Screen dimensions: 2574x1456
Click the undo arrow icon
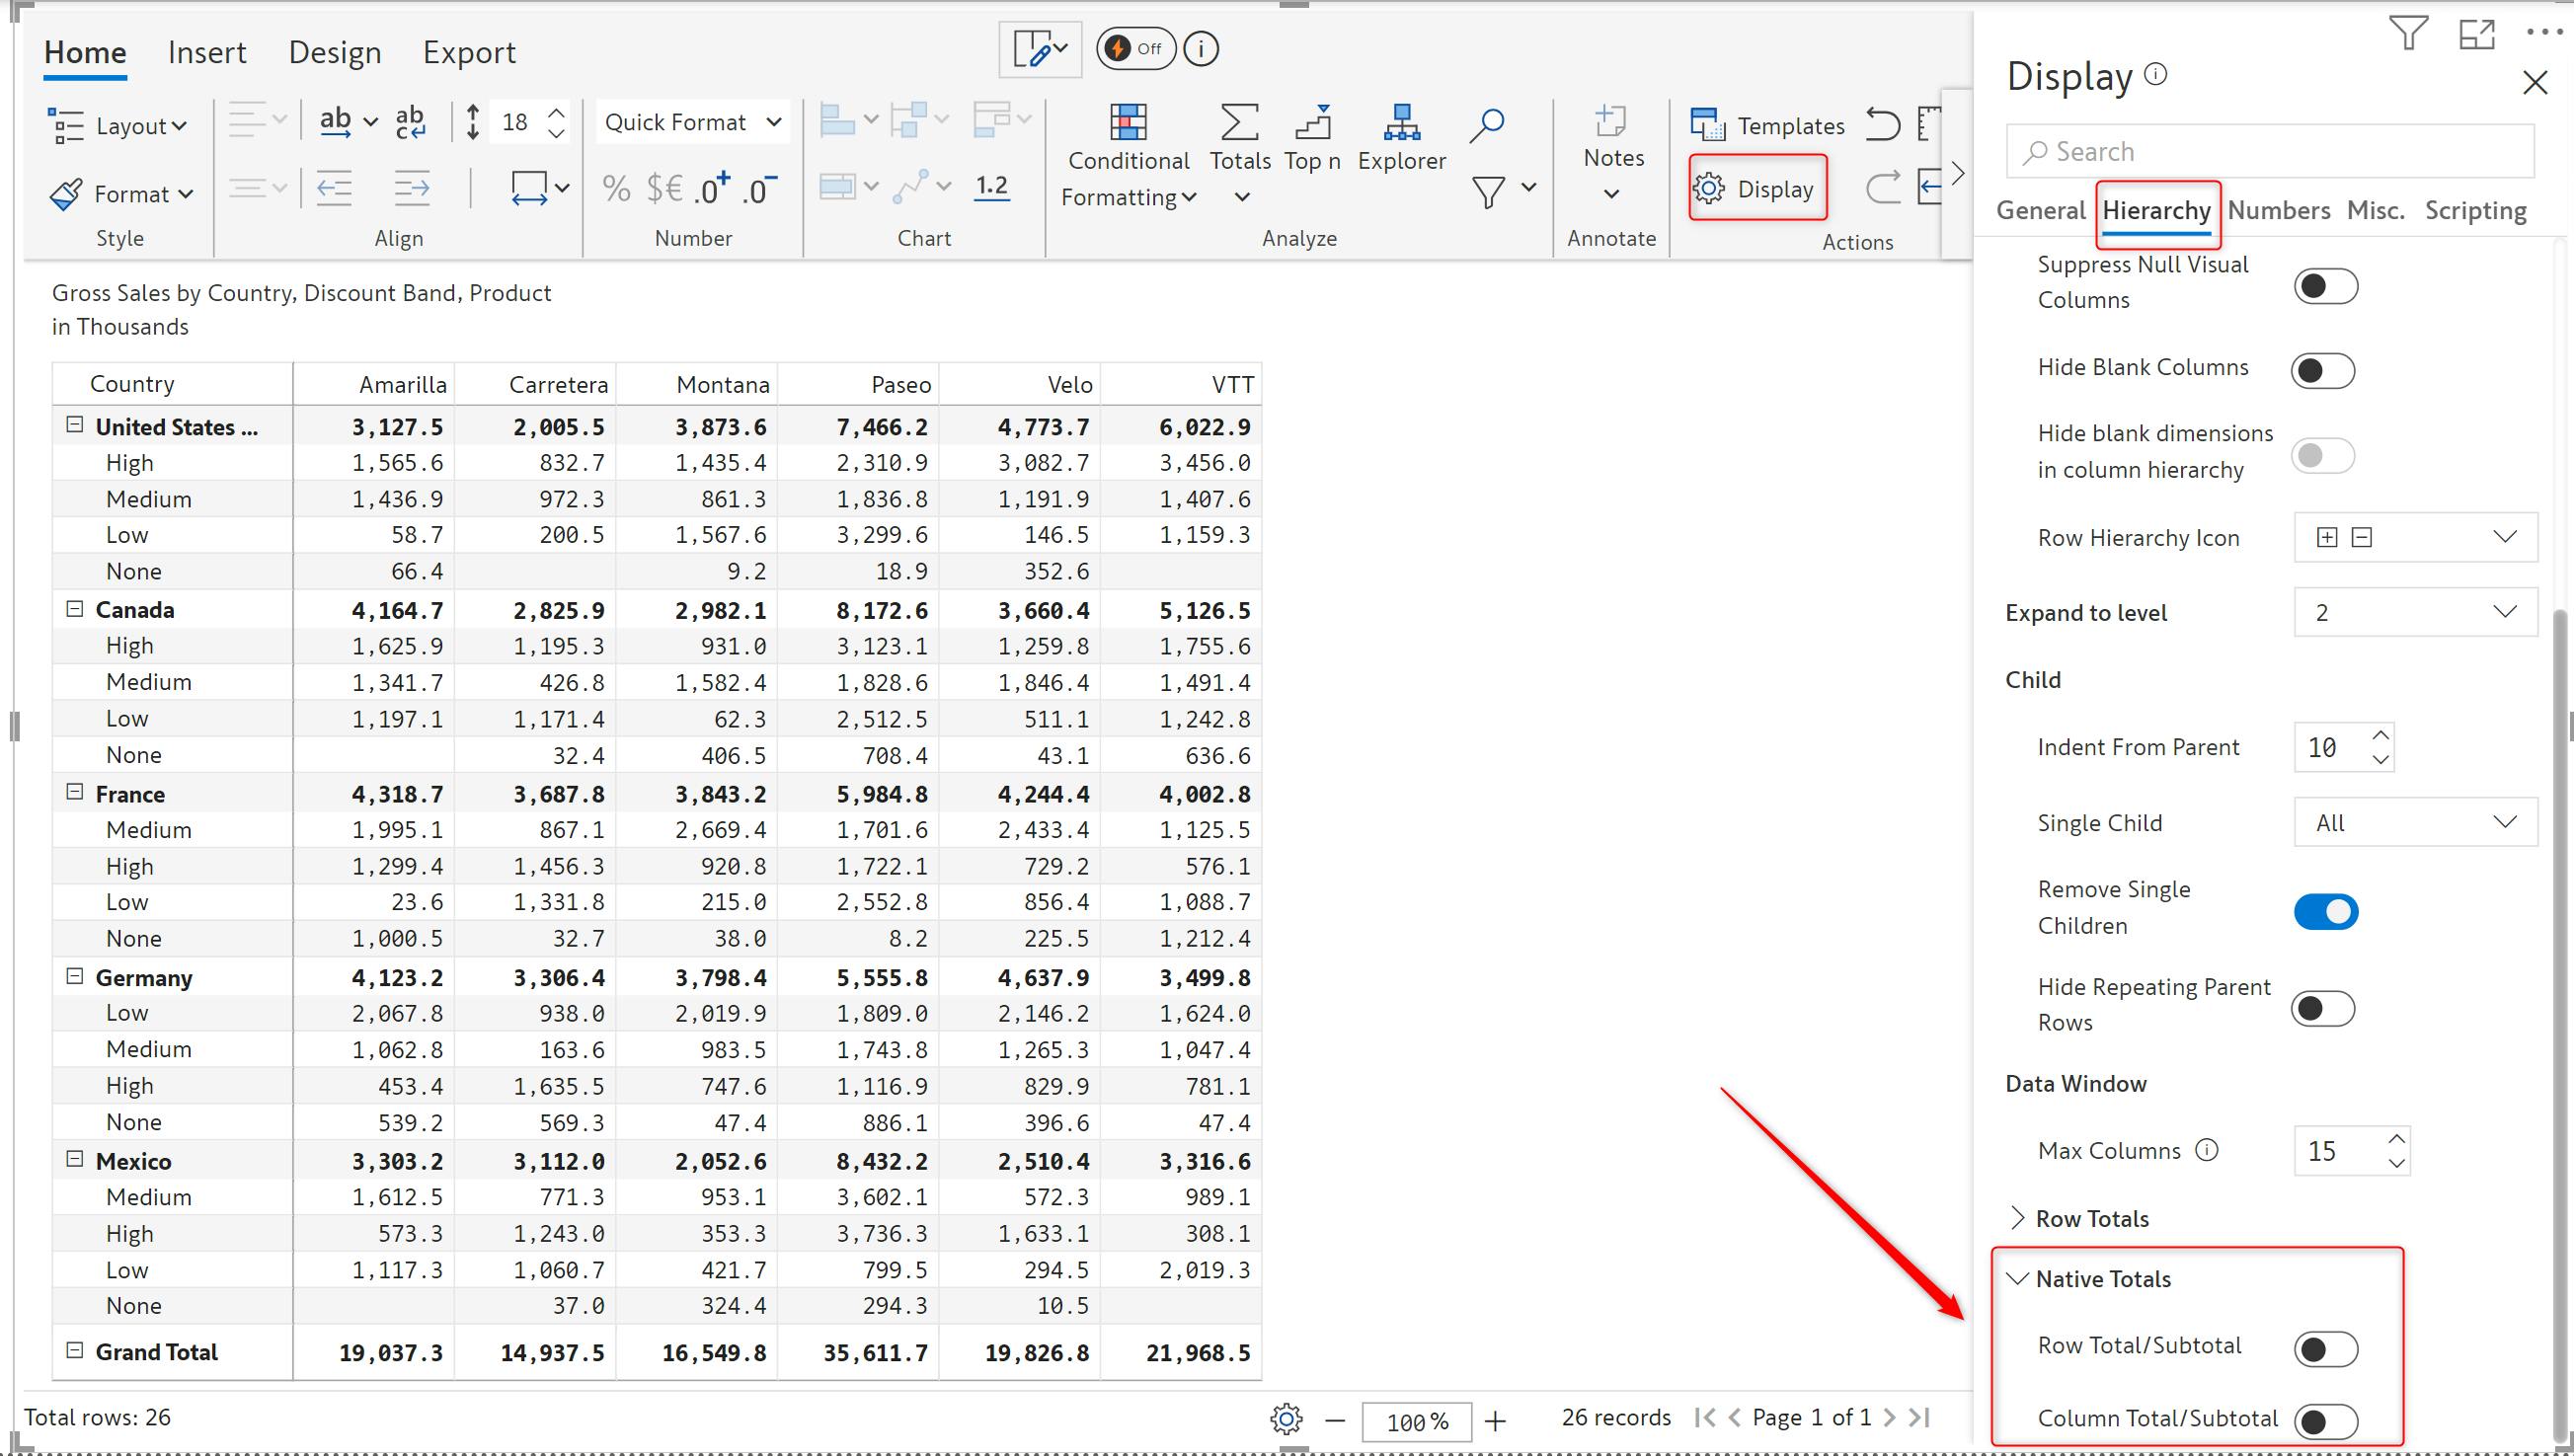1882,125
